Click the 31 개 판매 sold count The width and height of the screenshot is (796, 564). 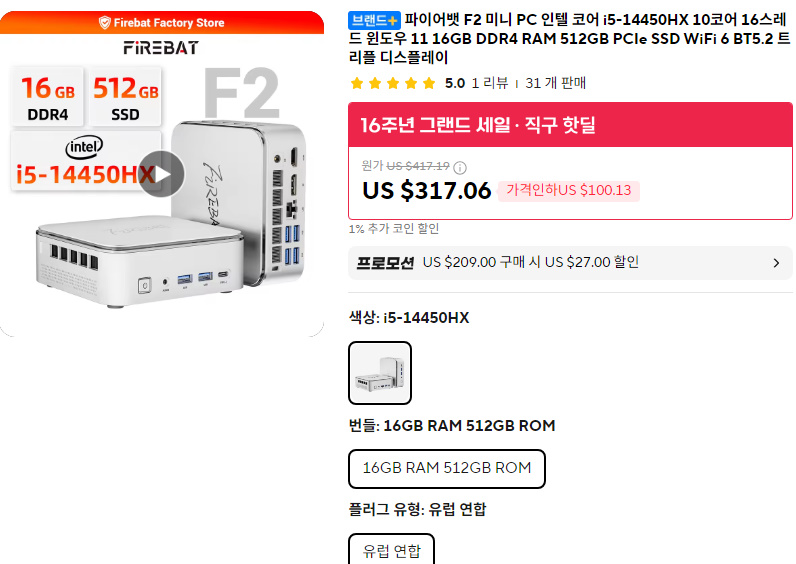click(555, 83)
